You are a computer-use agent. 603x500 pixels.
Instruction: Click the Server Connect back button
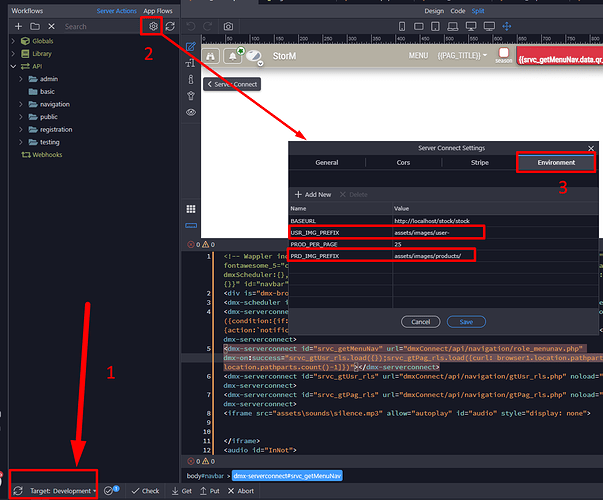pos(232,84)
